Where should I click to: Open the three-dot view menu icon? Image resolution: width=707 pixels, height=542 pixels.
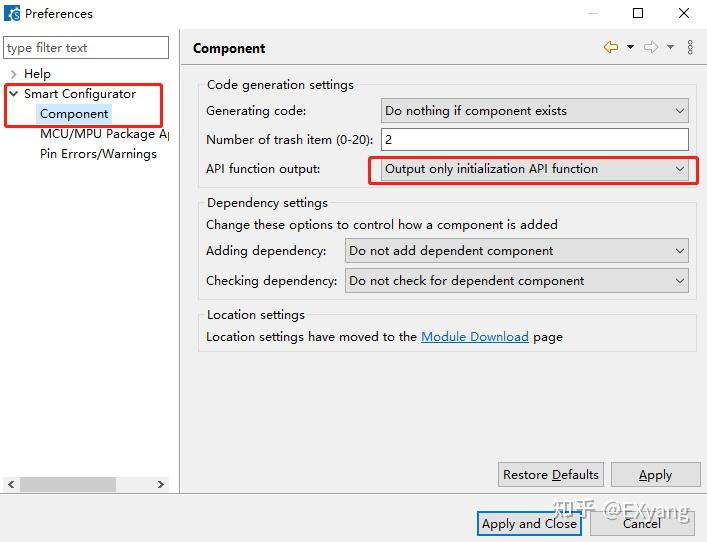click(x=689, y=48)
